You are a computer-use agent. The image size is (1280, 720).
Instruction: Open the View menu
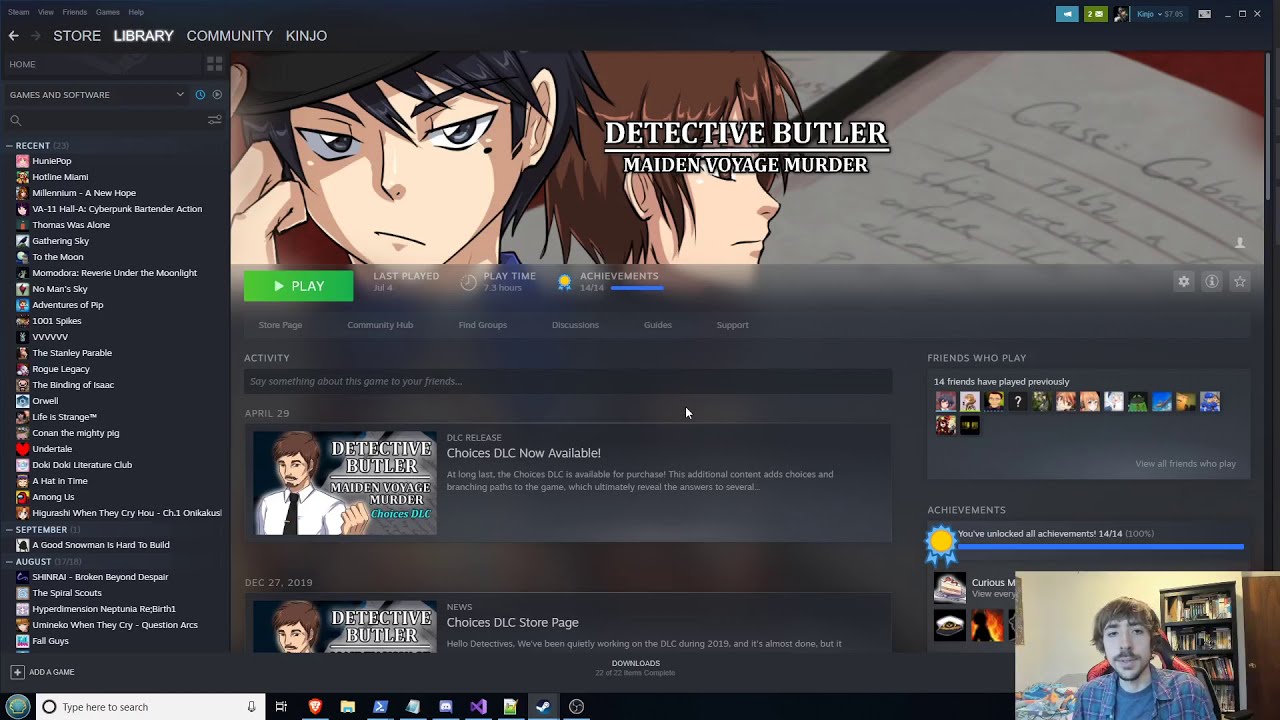[46, 12]
